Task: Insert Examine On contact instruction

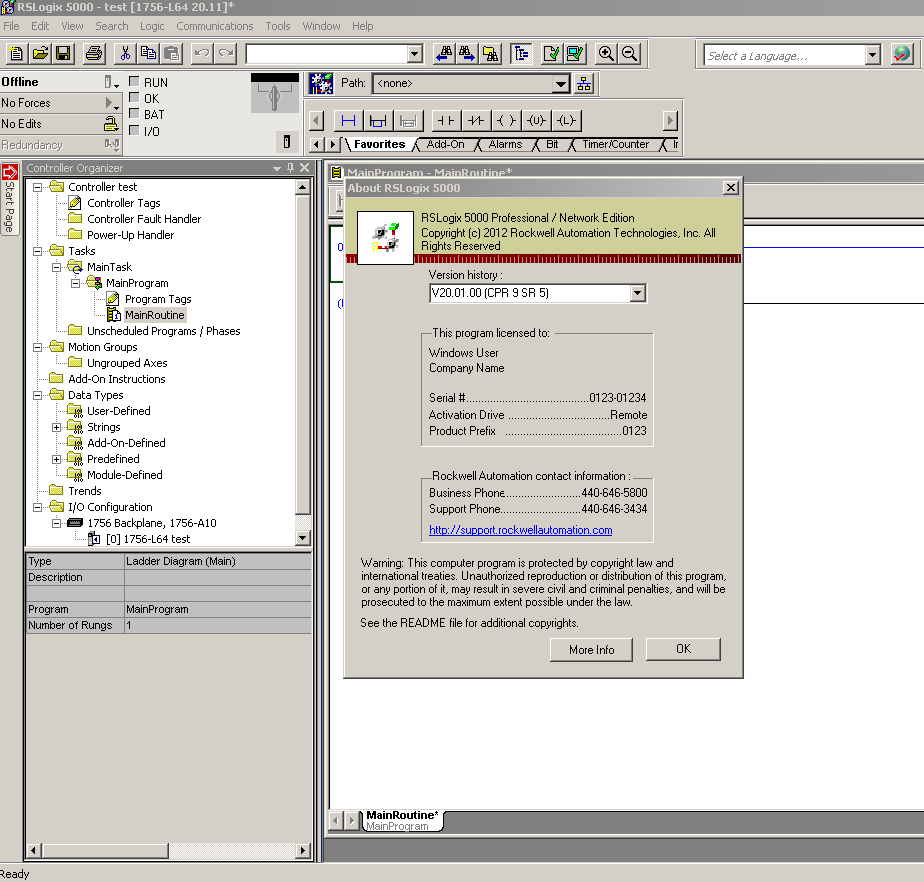Action: [446, 121]
